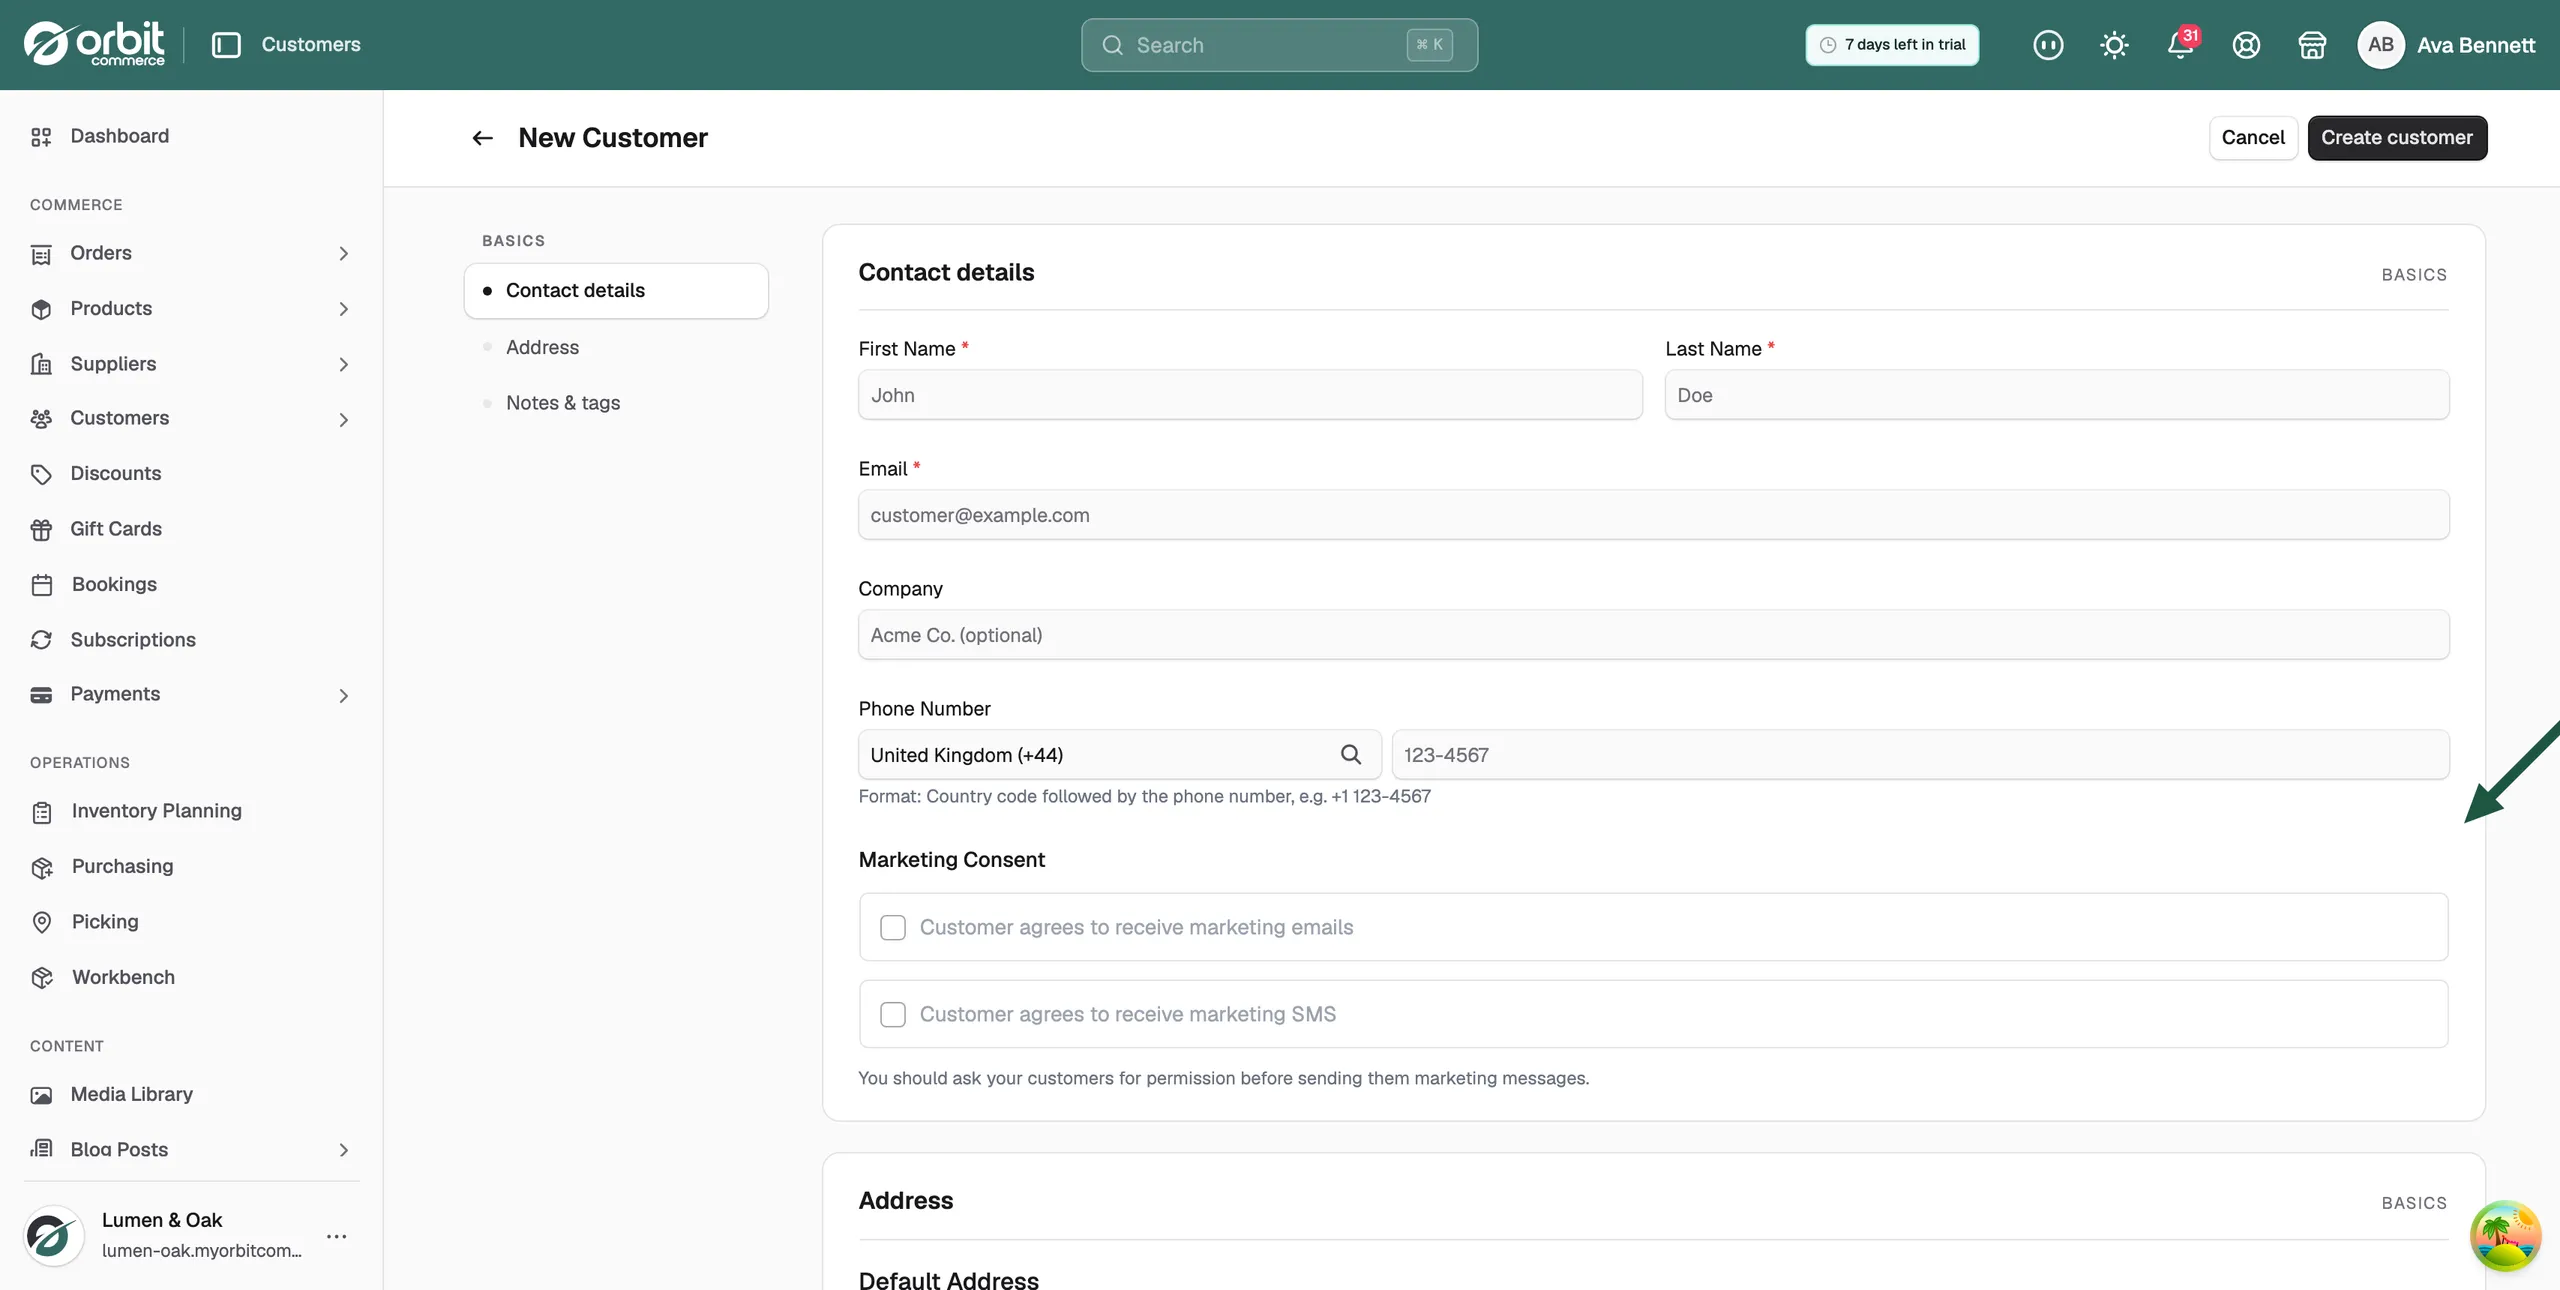Click the Blog Posts document icon

coord(41,1149)
